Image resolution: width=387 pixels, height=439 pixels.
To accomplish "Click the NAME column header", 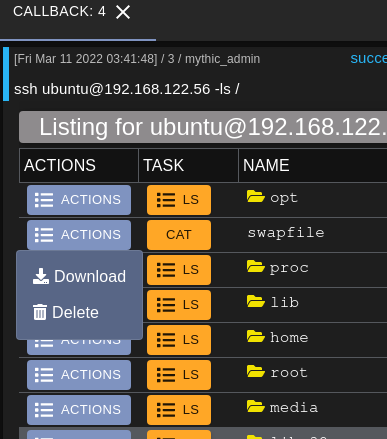I will coord(313,165).
